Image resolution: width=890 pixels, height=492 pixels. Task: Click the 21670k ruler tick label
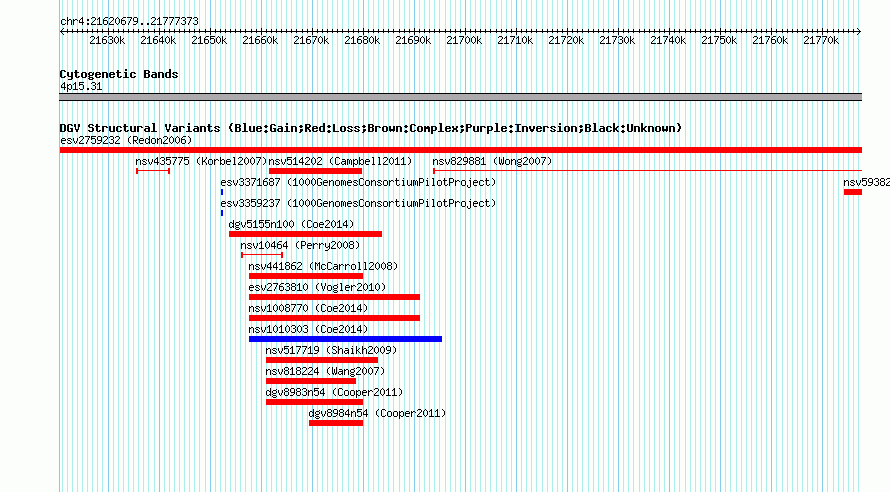click(311, 40)
